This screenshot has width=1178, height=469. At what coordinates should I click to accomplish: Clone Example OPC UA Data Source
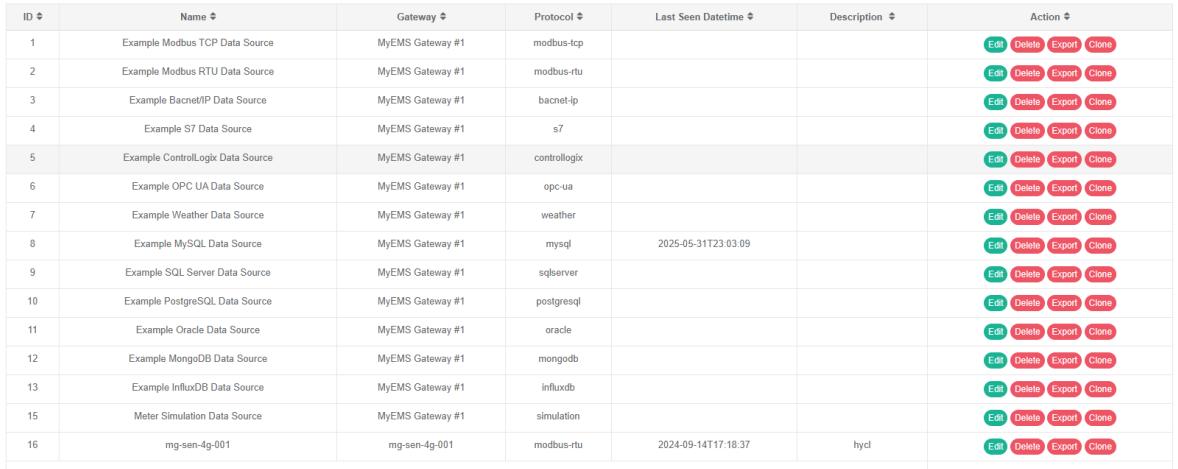point(1100,187)
